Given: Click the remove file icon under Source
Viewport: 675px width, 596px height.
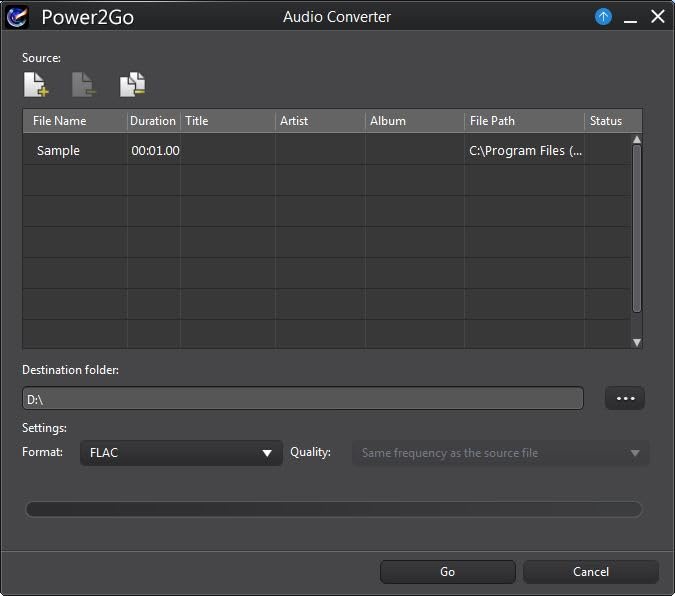Looking at the screenshot, I should coord(84,86).
